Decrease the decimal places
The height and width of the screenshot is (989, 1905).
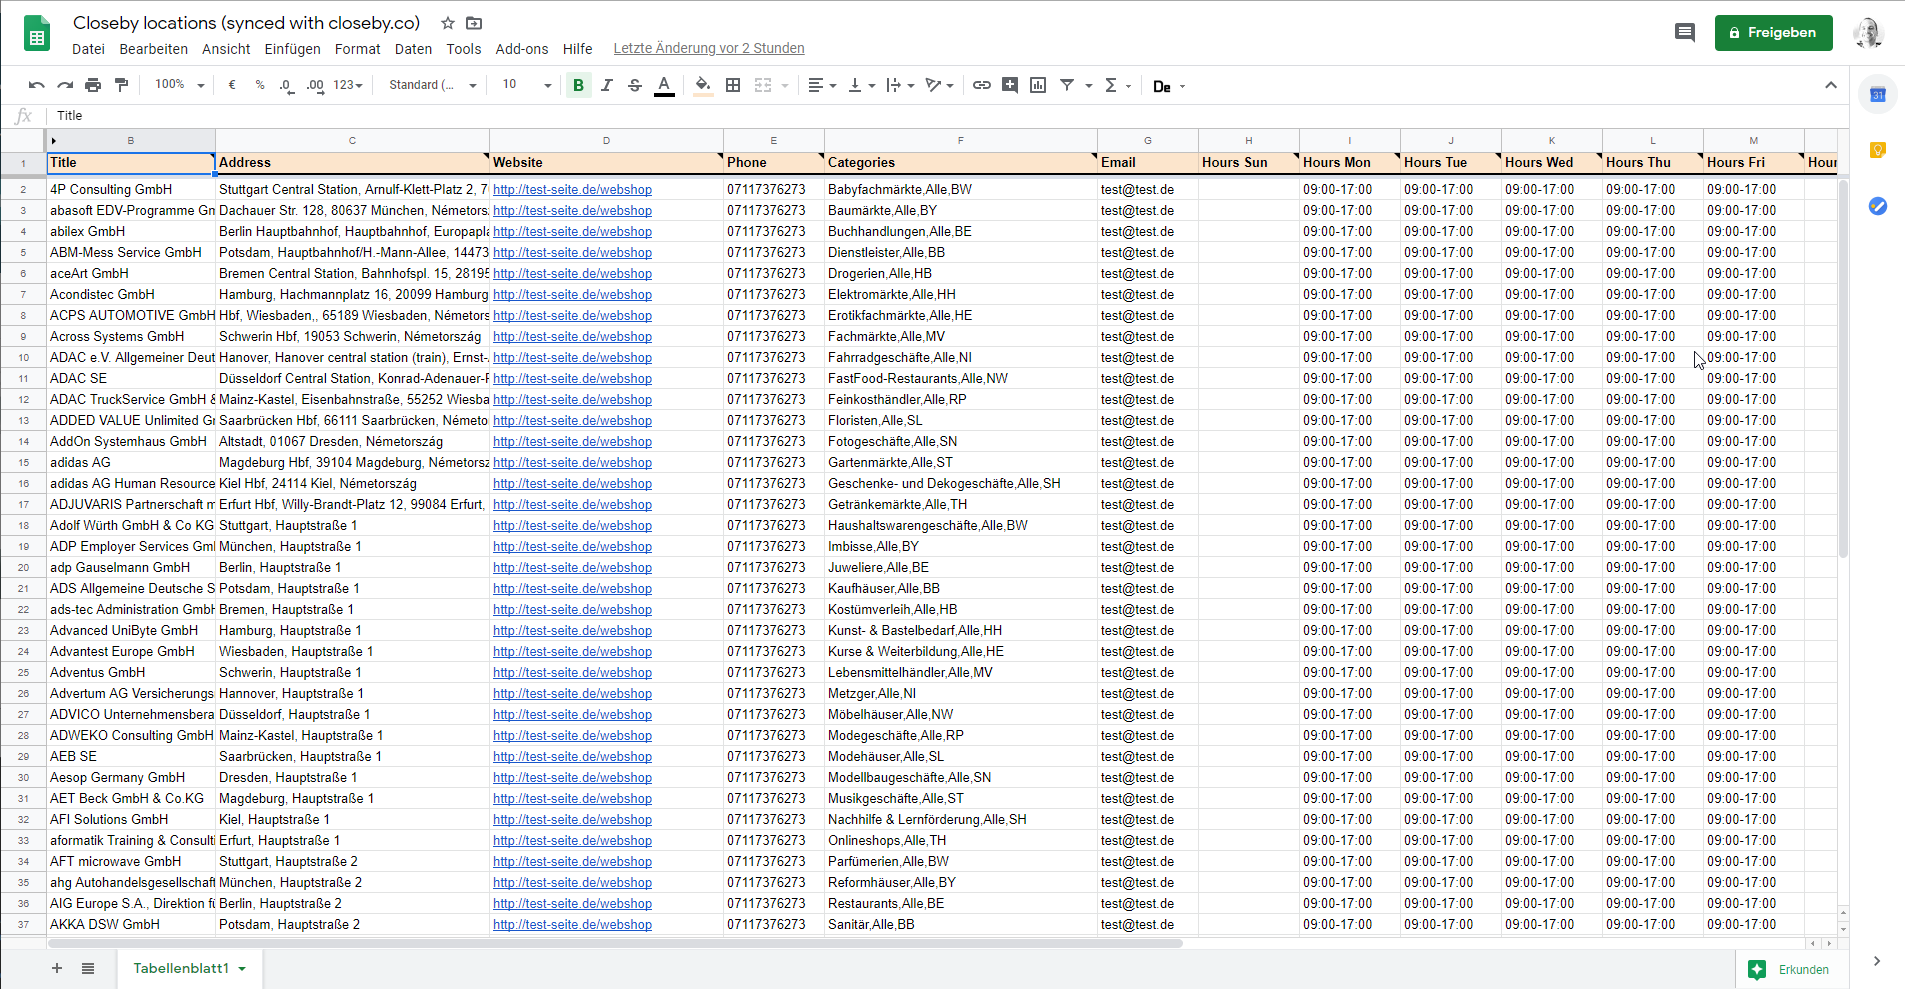(287, 86)
